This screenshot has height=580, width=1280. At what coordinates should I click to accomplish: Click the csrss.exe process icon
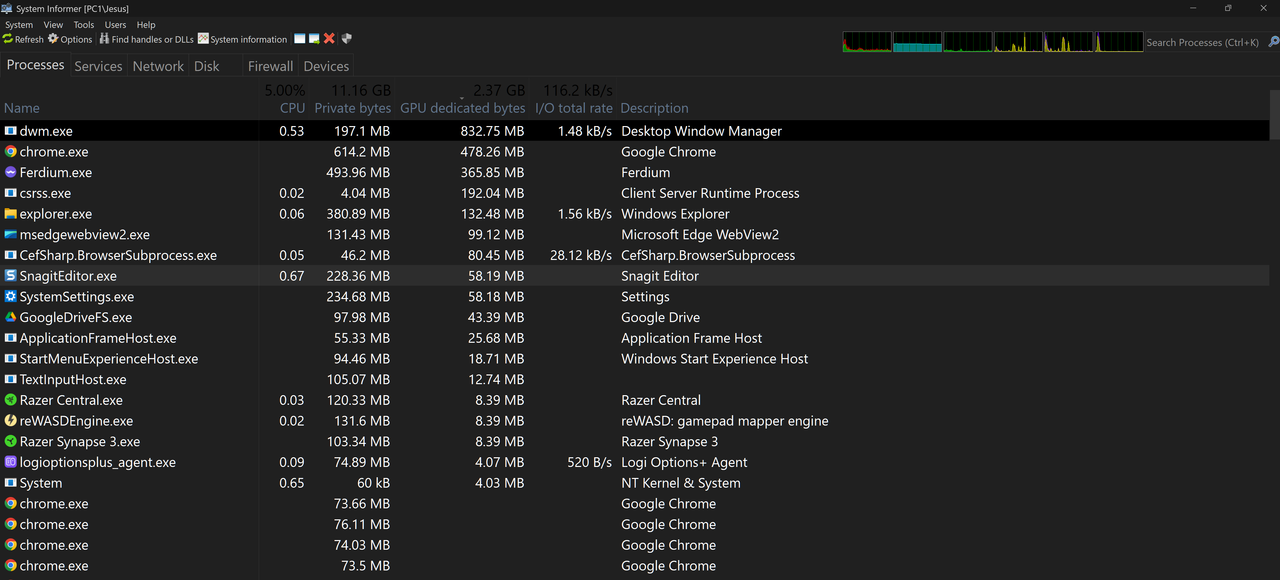click(x=10, y=193)
